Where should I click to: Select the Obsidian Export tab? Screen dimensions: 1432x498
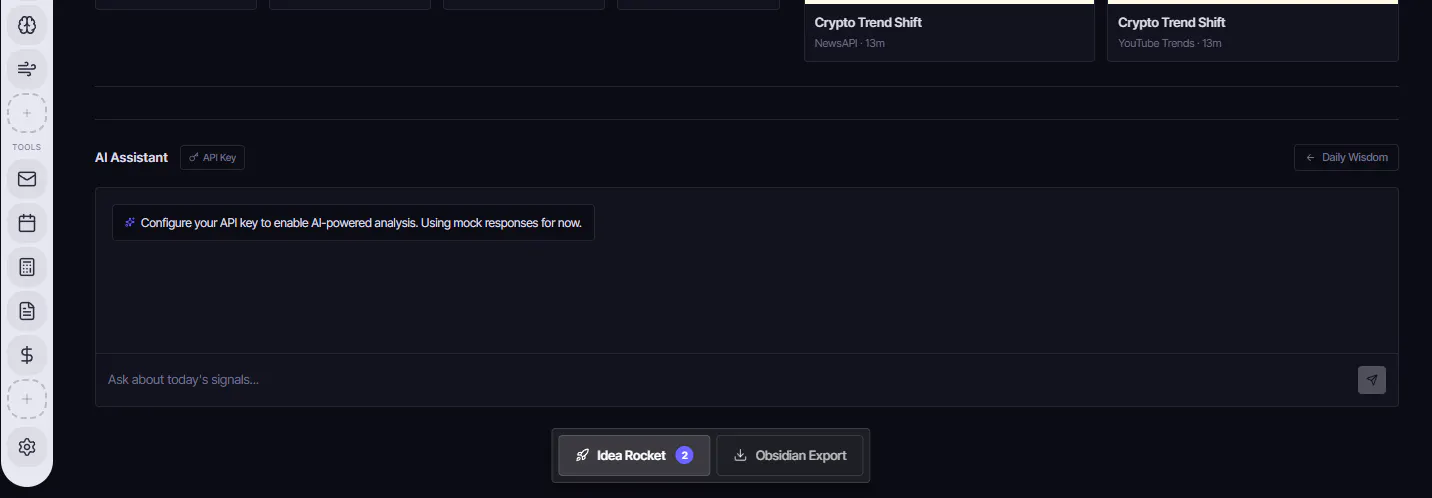click(x=789, y=456)
